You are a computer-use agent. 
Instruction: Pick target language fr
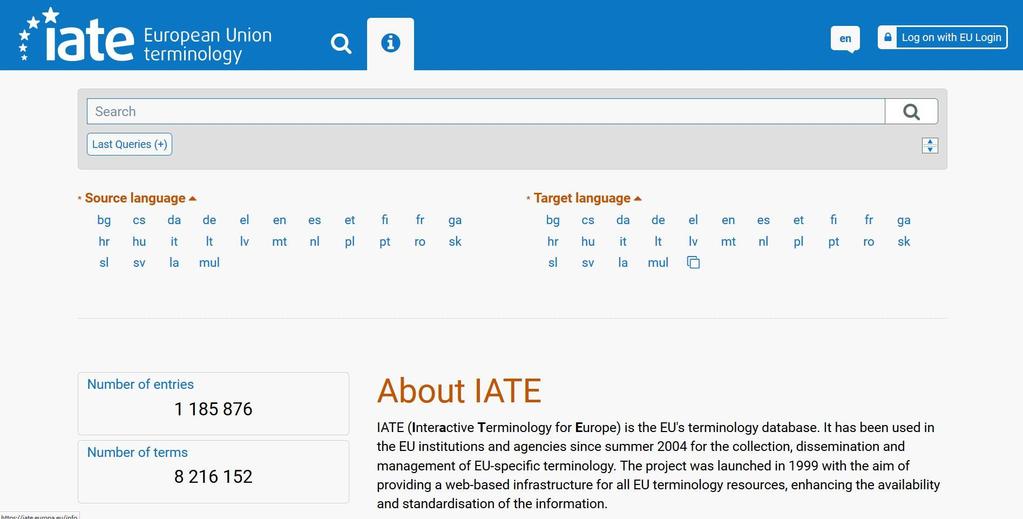coord(868,220)
